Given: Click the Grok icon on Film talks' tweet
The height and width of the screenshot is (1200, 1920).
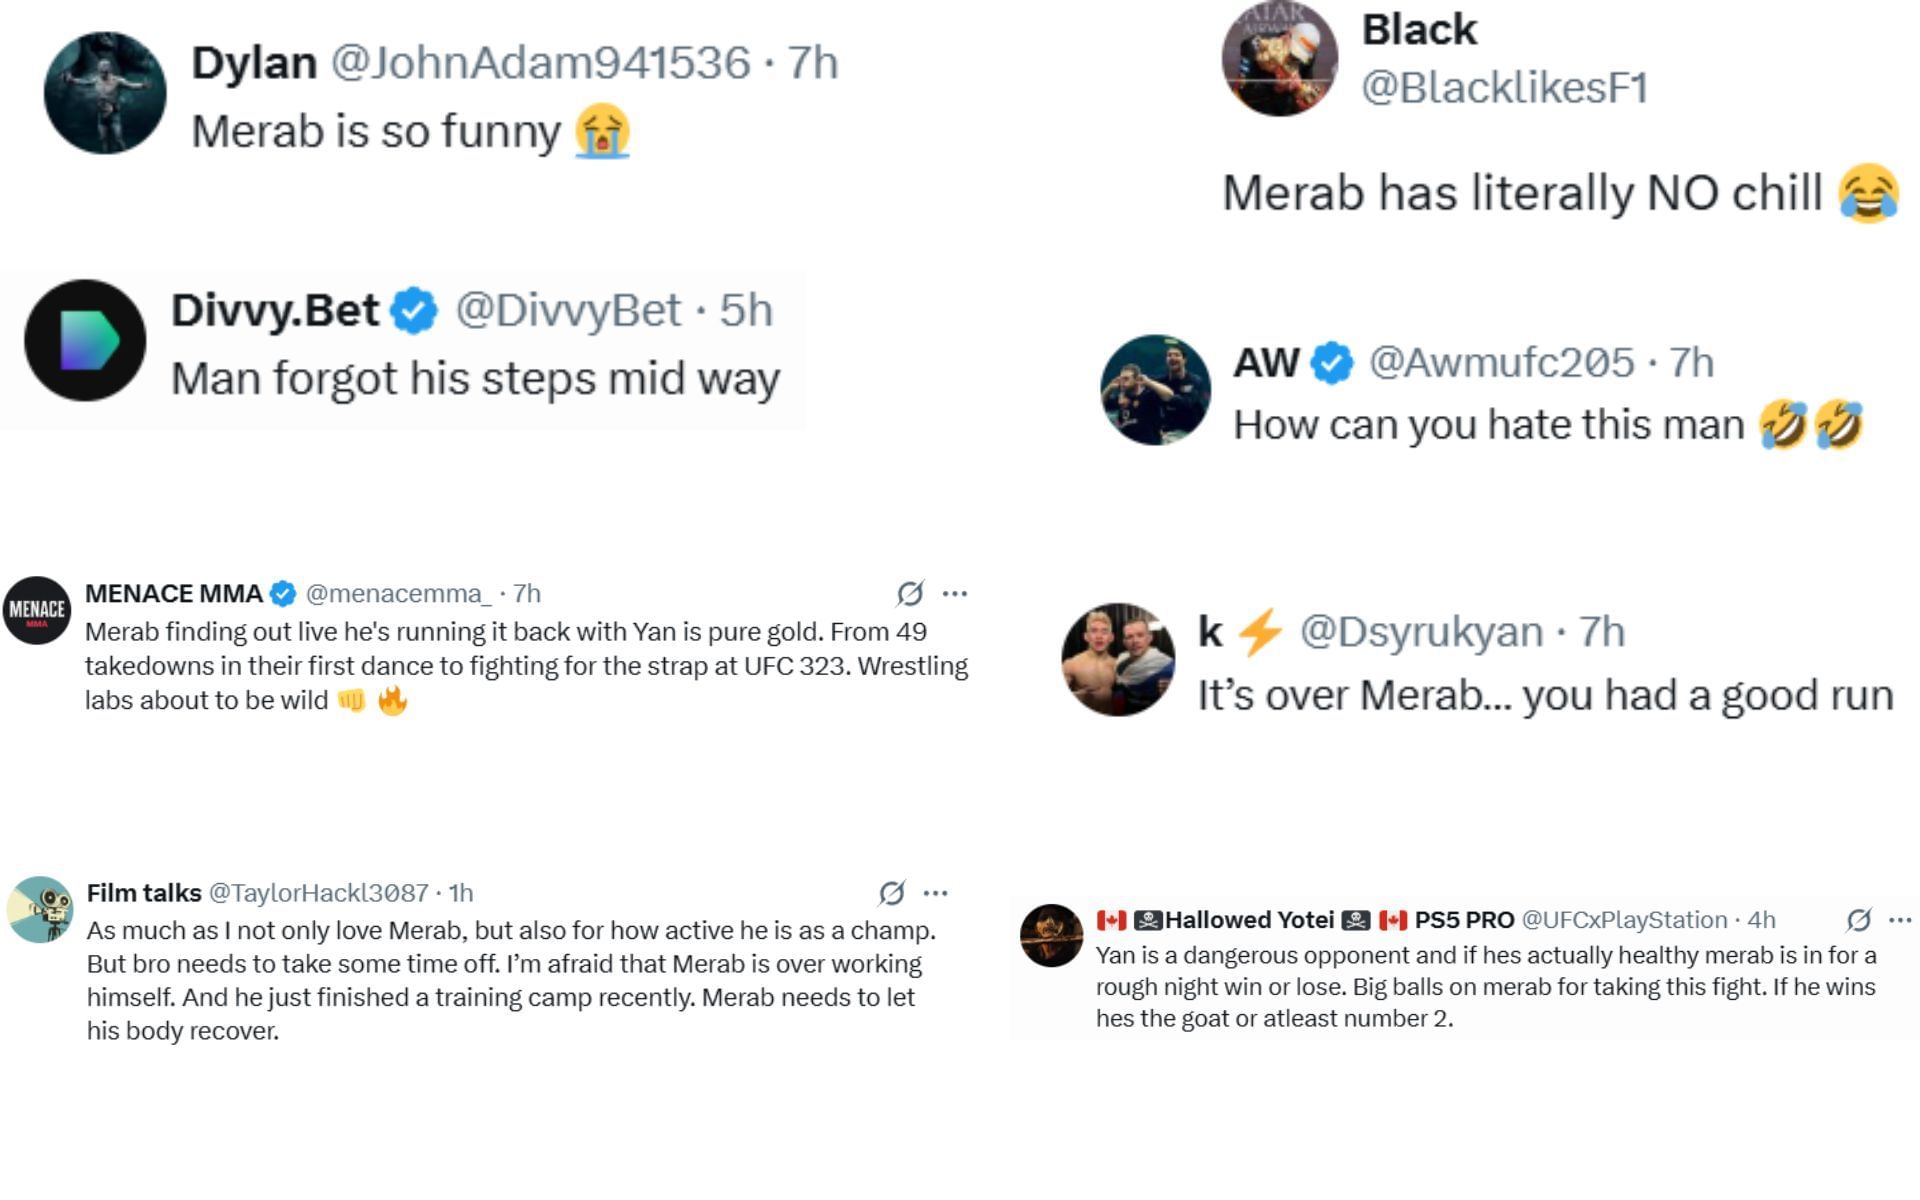Looking at the screenshot, I should coord(891,893).
